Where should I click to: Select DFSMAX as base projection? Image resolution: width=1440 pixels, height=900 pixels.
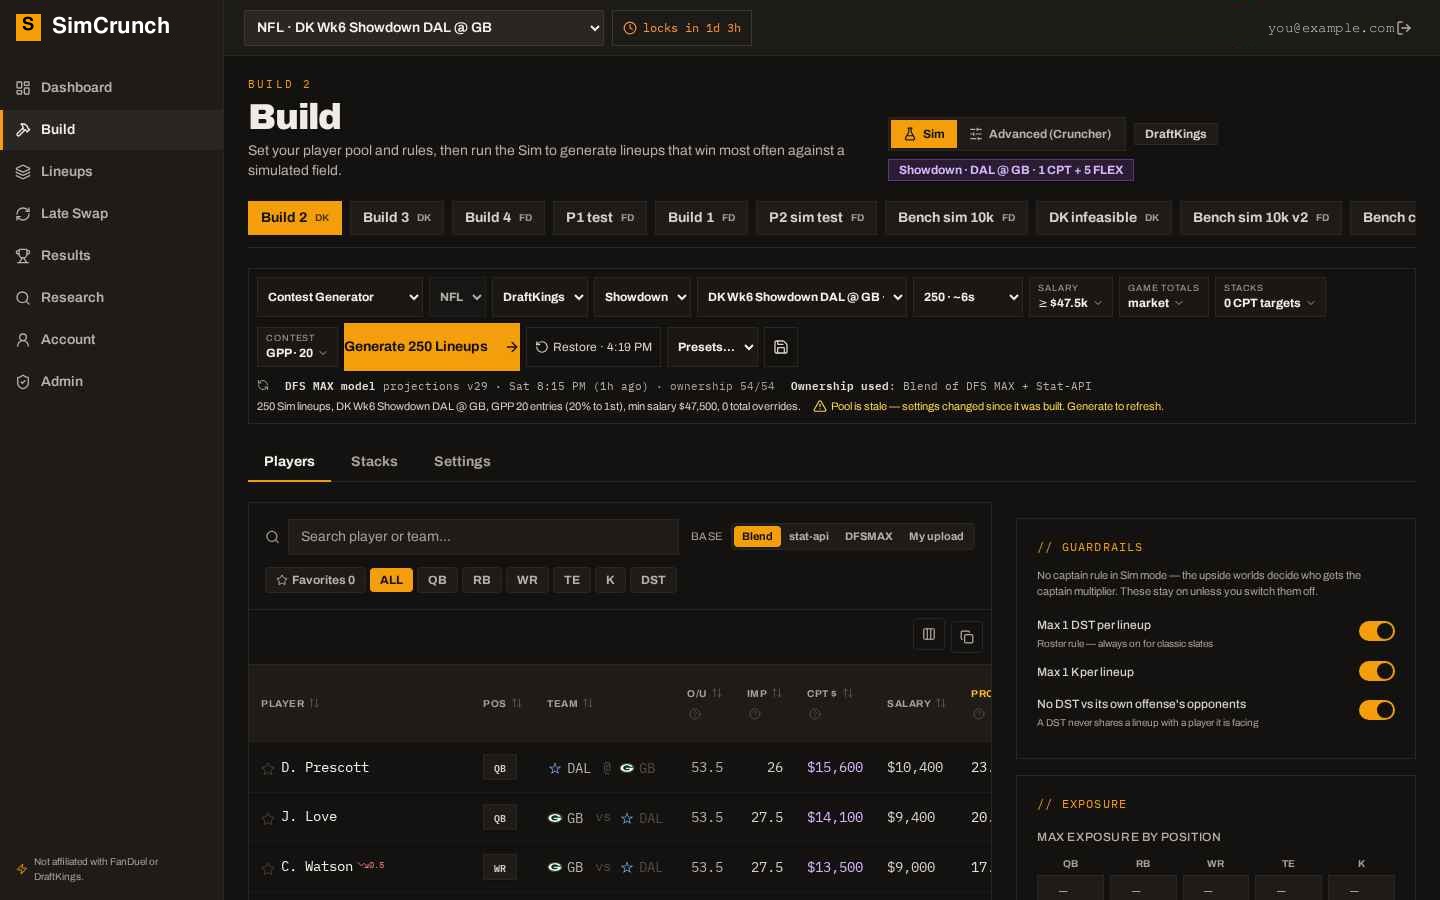(868, 537)
